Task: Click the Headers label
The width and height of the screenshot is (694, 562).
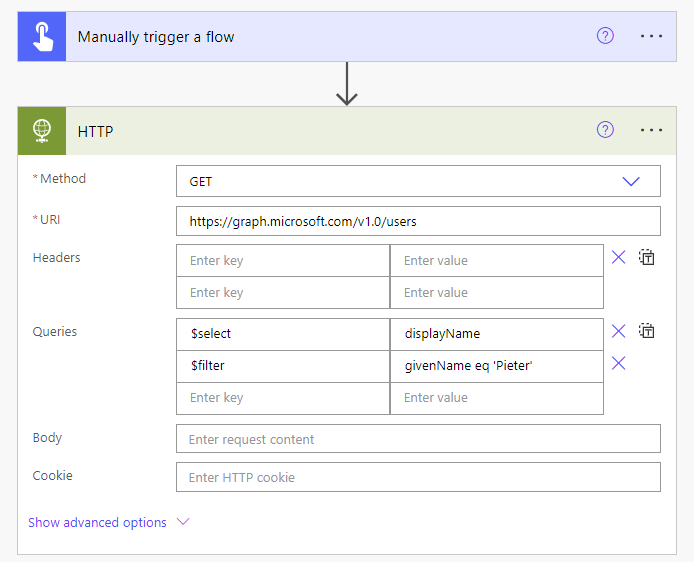Action: coord(57,258)
